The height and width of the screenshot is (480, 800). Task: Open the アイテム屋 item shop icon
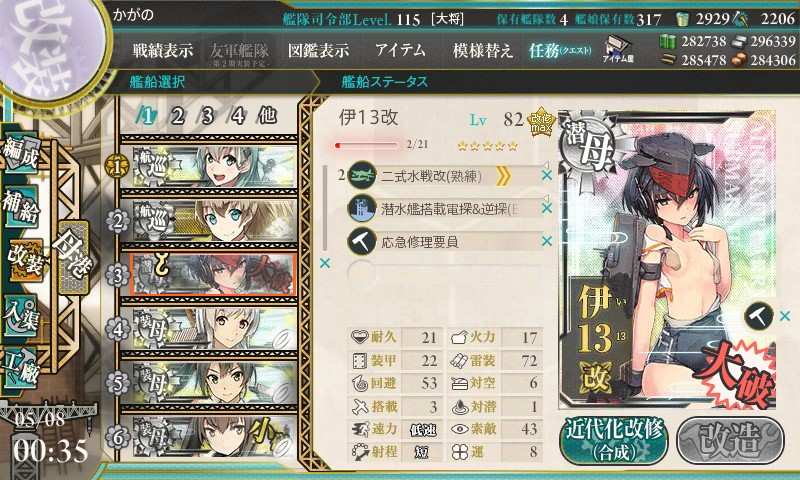(x=618, y=49)
